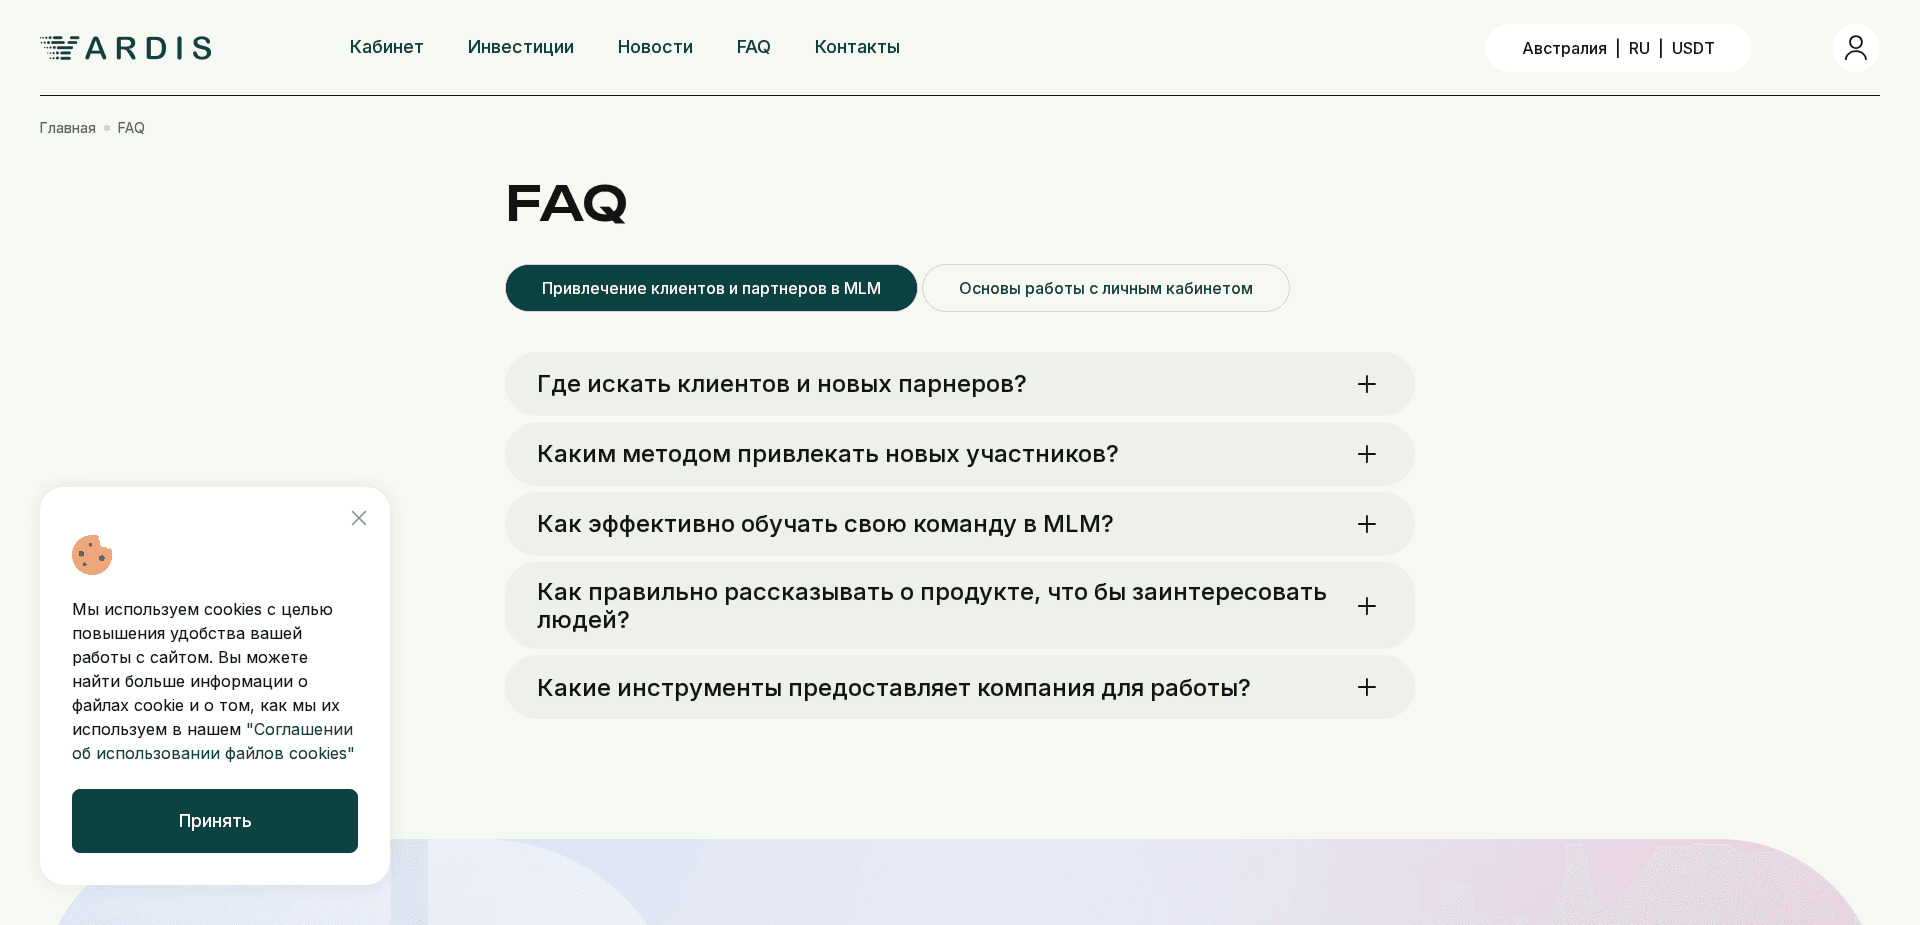The height and width of the screenshot is (925, 1920).
Task: Open the Австралия RU USDT region selector
Action: tap(1617, 48)
